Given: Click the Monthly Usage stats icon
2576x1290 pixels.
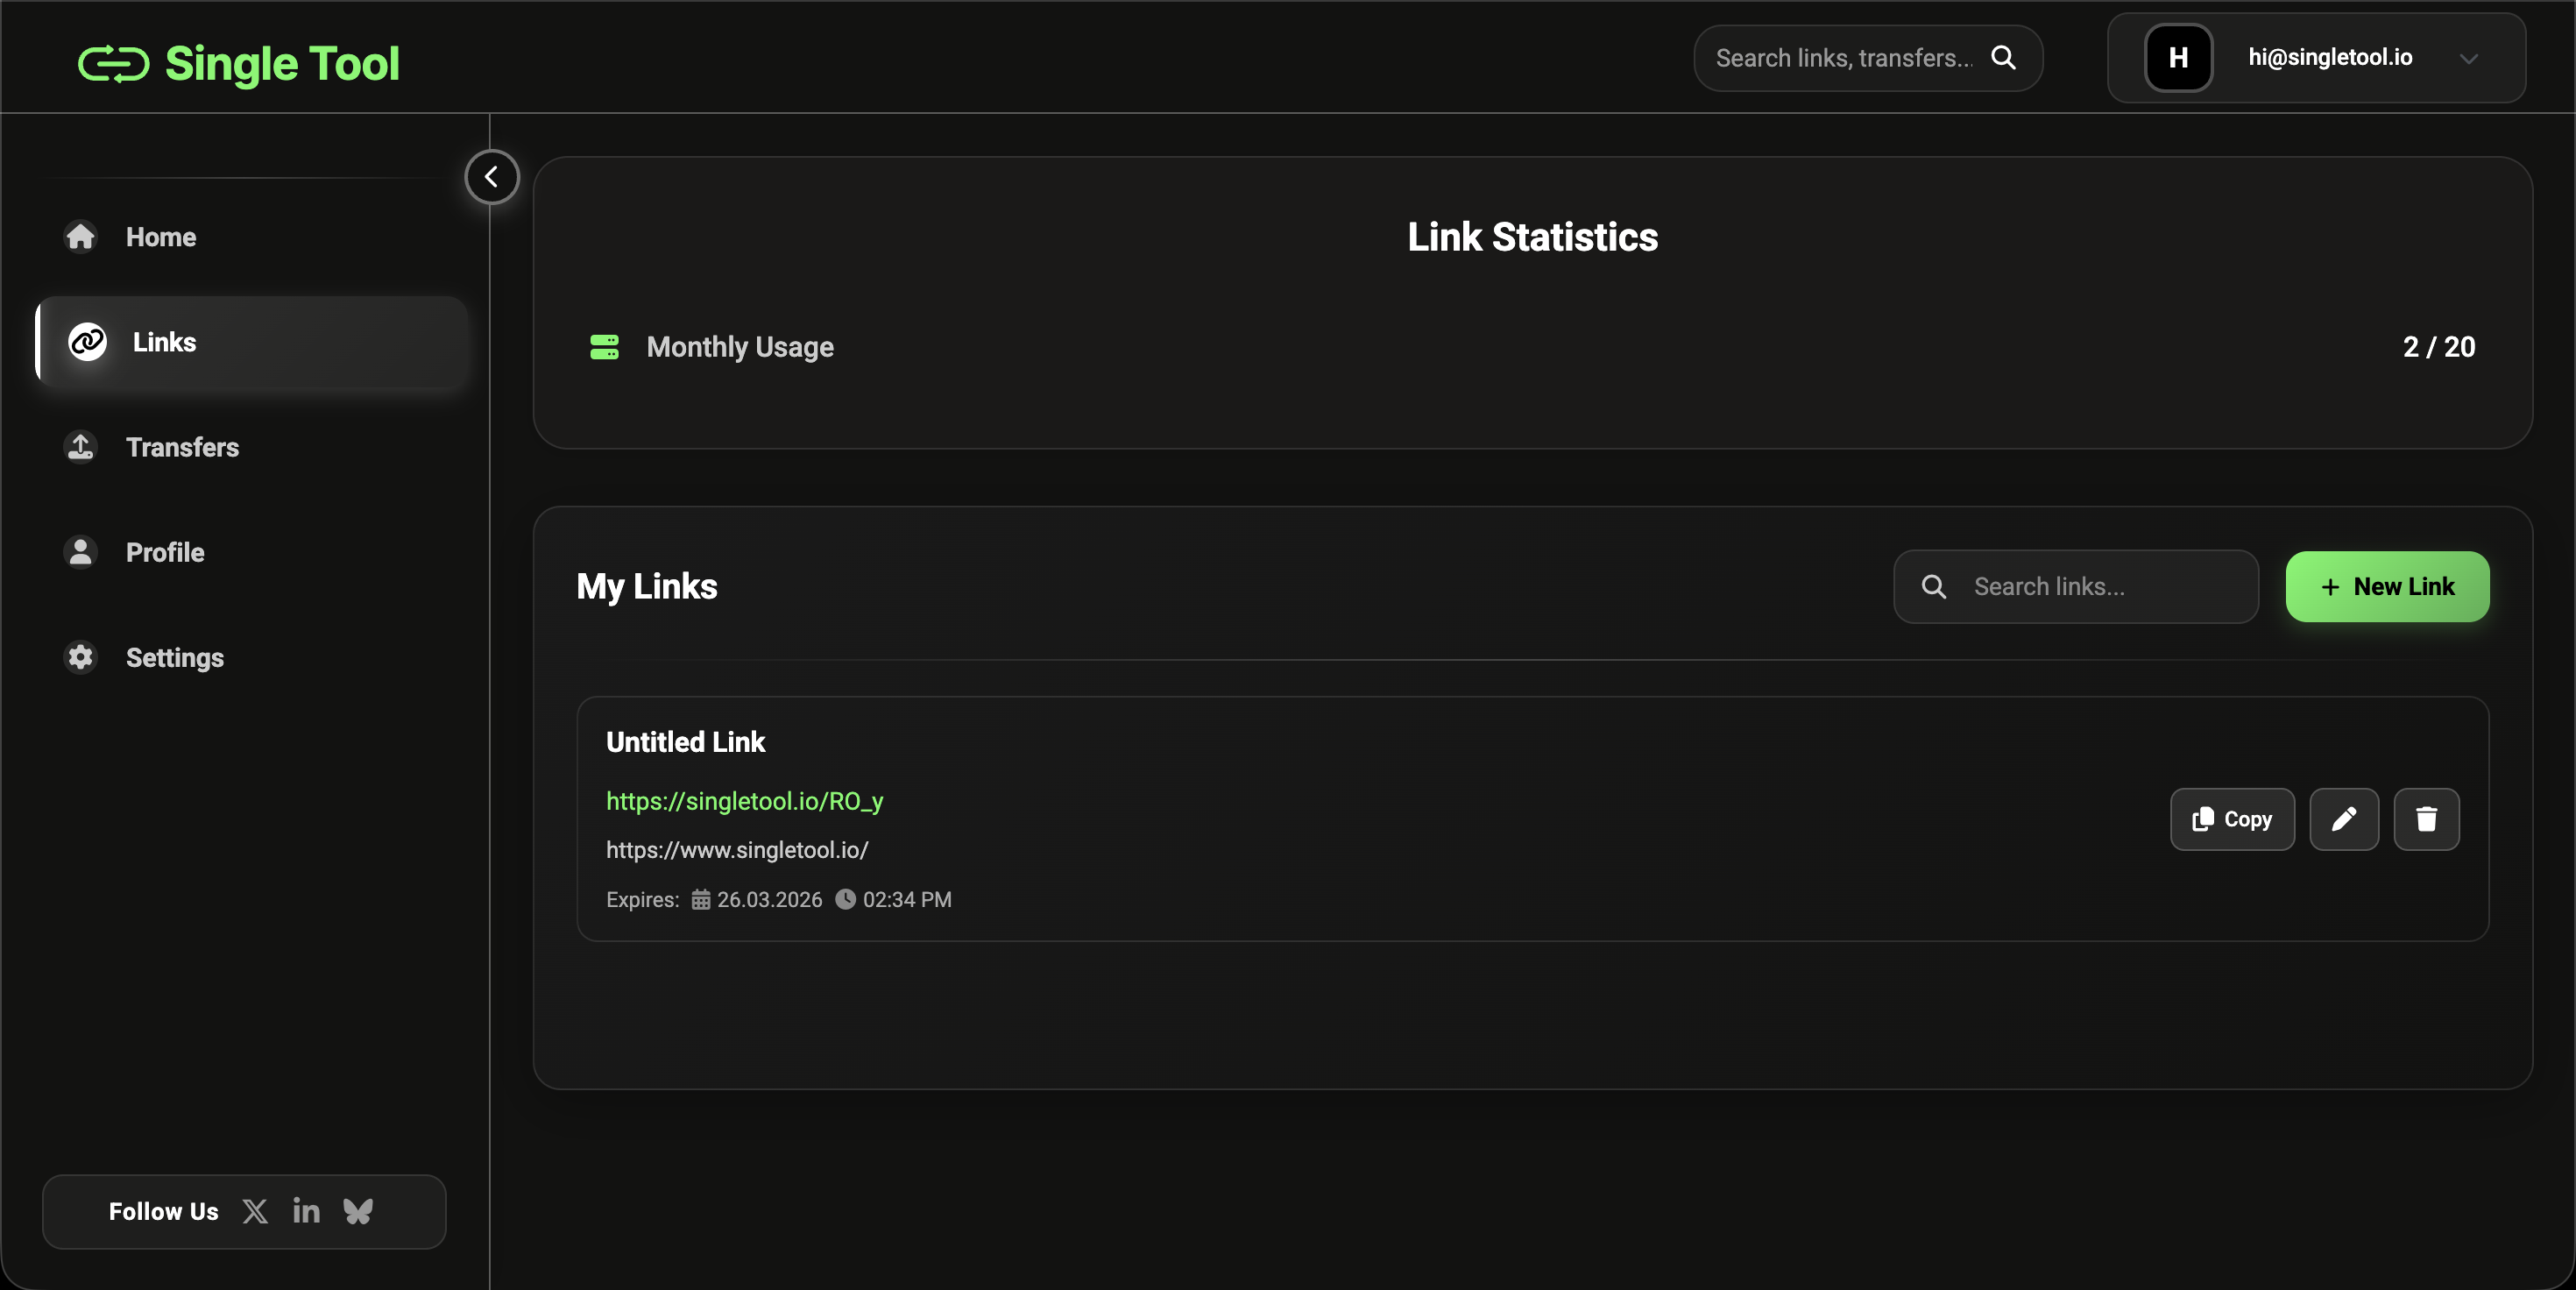Looking at the screenshot, I should click(606, 347).
